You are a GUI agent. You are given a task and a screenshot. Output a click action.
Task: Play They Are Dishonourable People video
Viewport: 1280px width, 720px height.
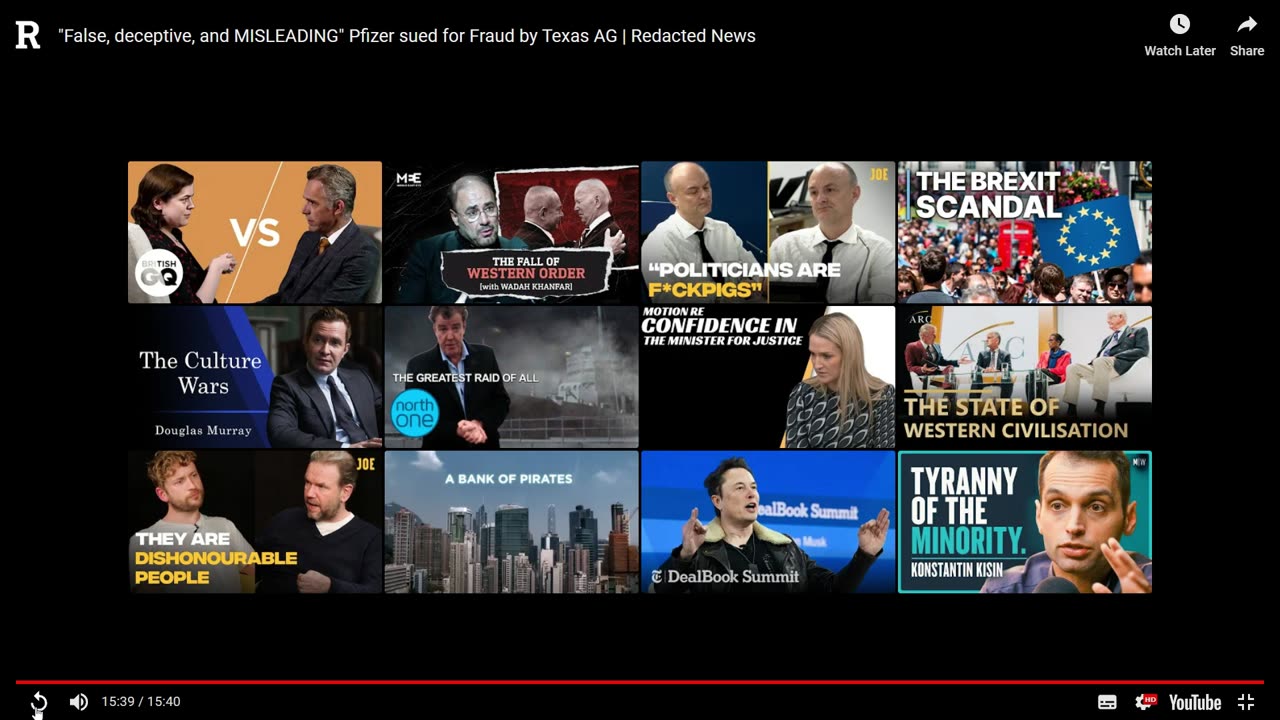[x=255, y=522]
